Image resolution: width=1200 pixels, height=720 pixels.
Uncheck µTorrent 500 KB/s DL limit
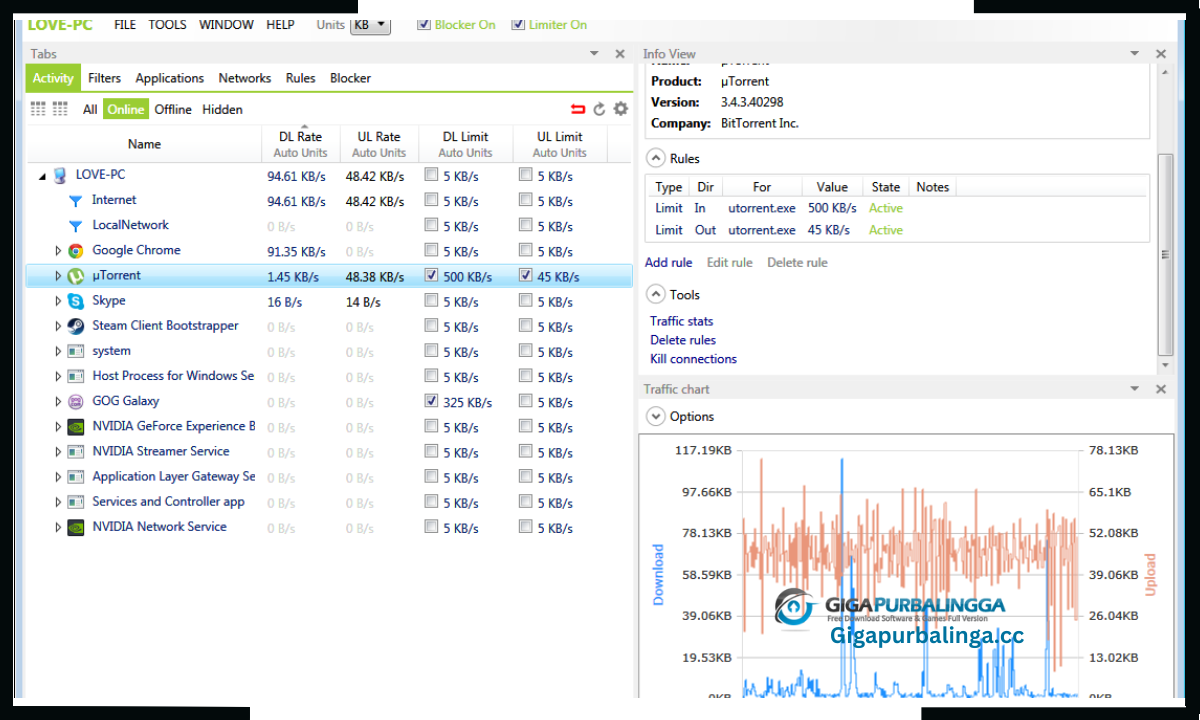(431, 275)
